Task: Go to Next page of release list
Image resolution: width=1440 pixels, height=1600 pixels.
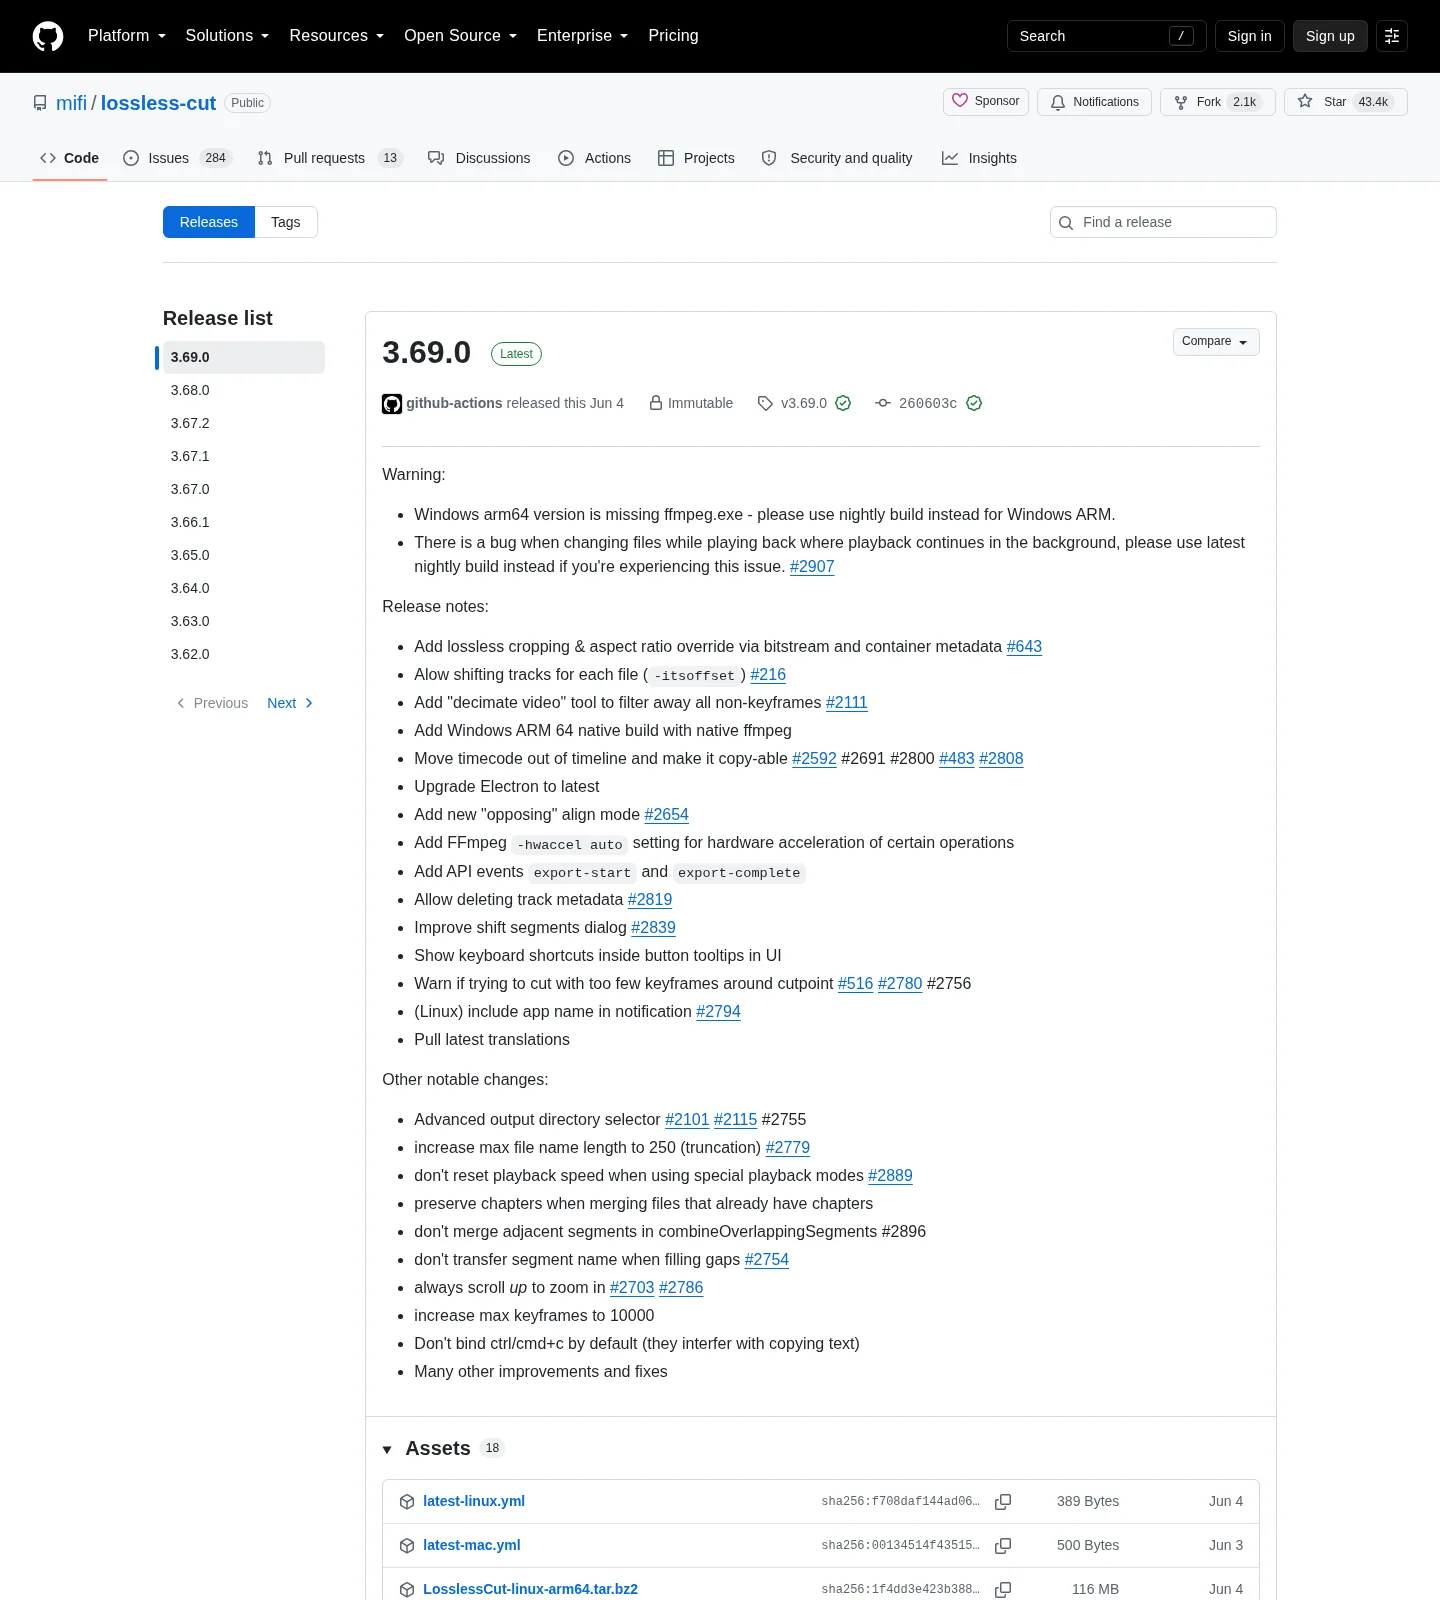Action: [x=290, y=703]
